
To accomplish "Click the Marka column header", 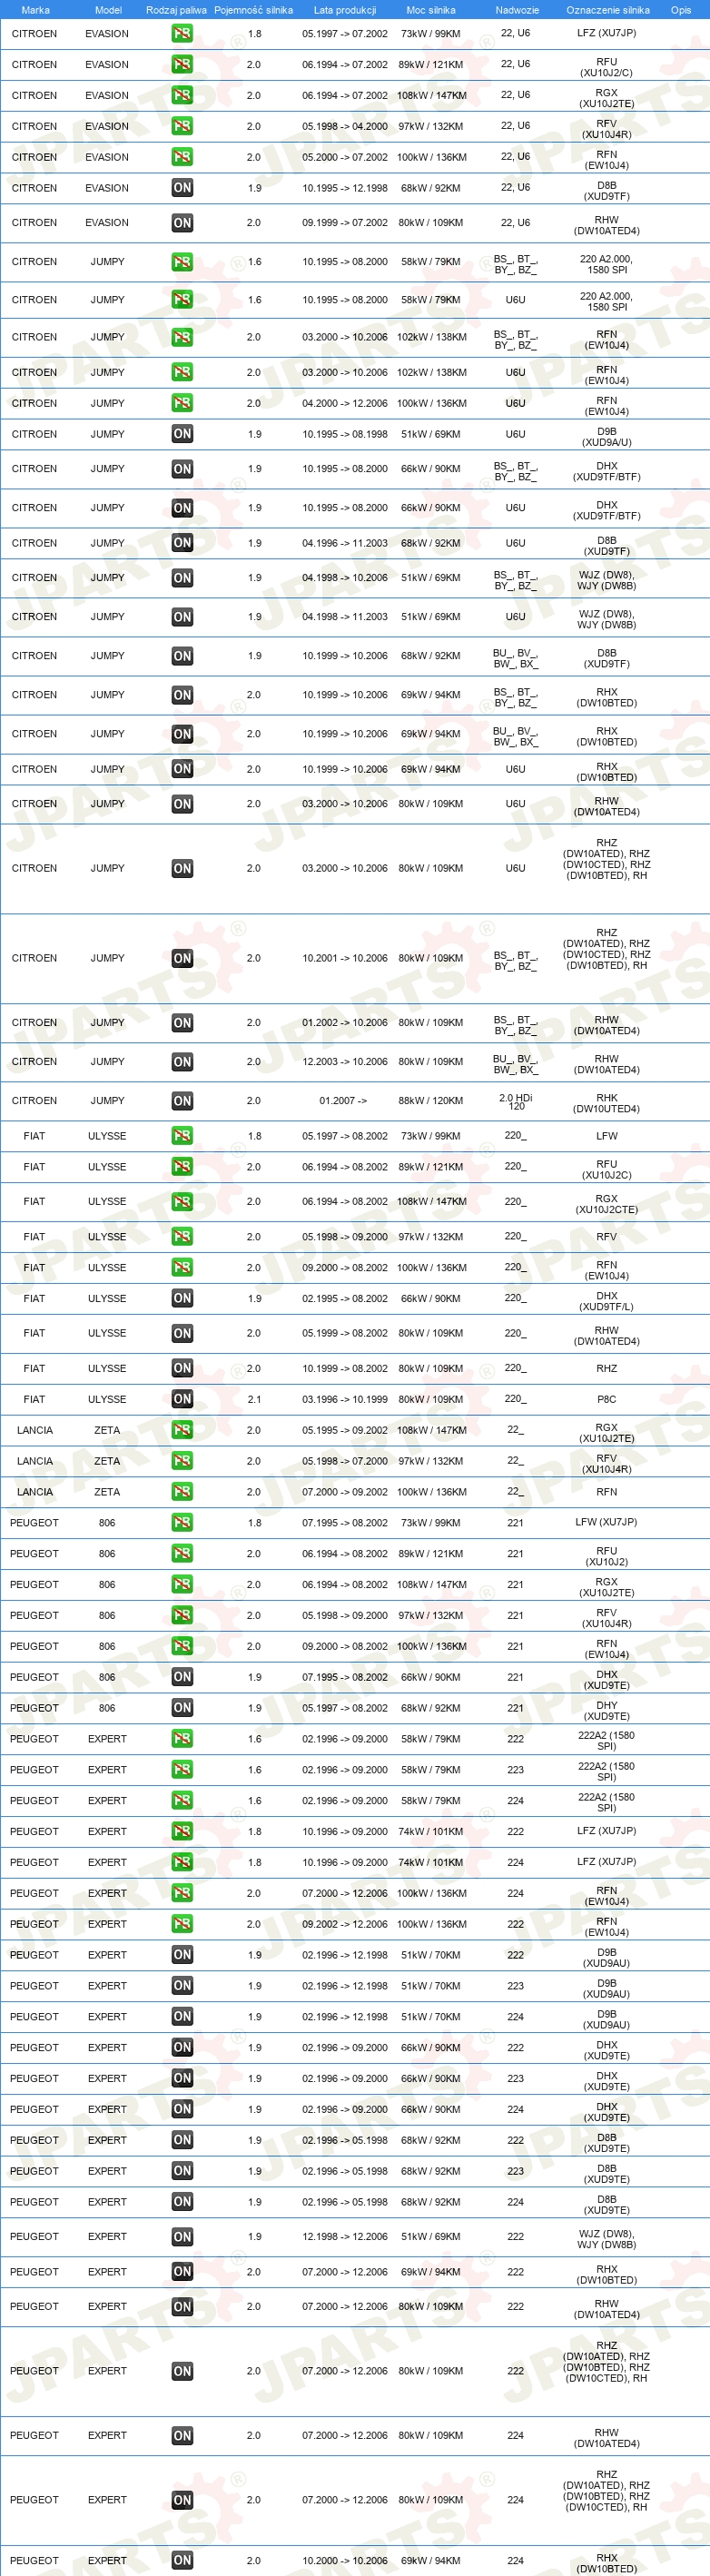I will click(35, 10).
